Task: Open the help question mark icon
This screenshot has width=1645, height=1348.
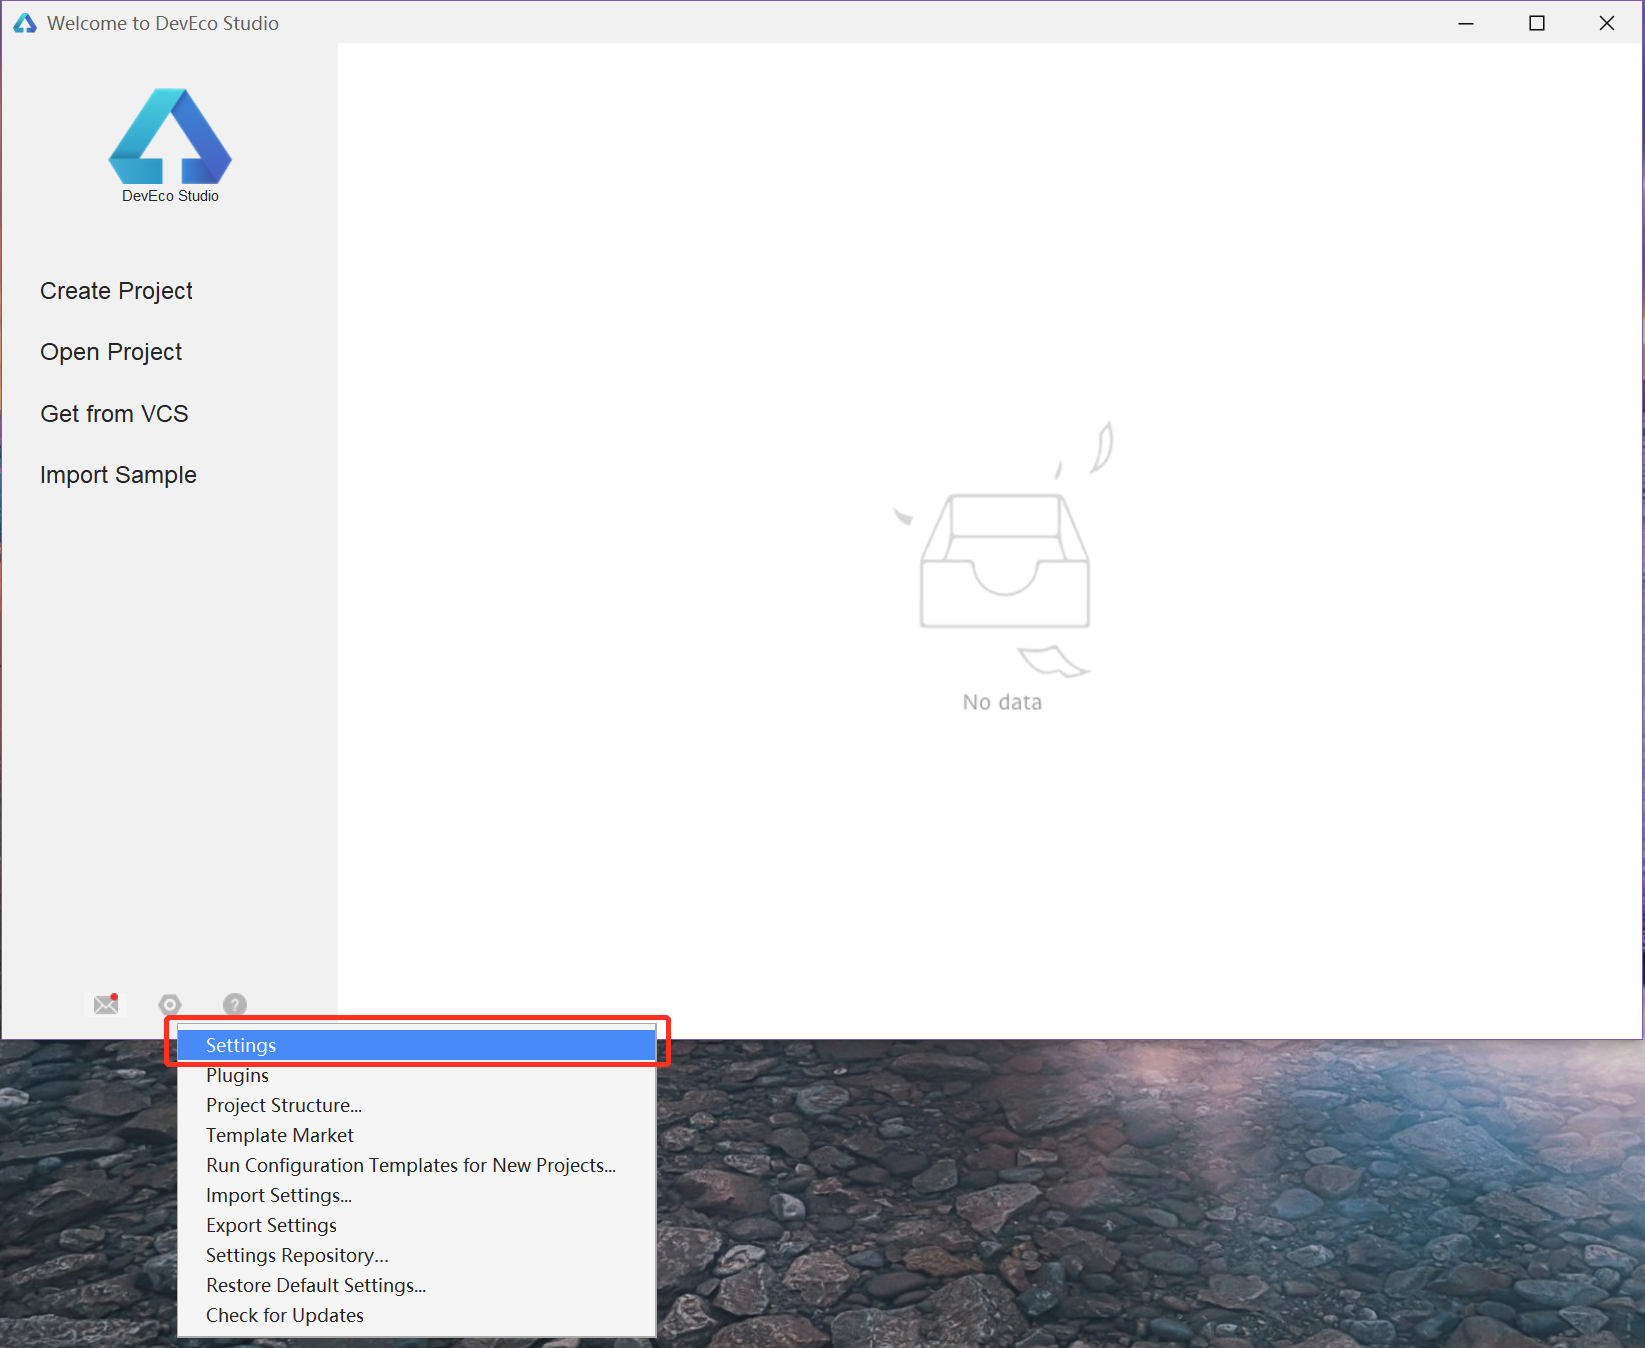Action: pyautogui.click(x=235, y=1004)
